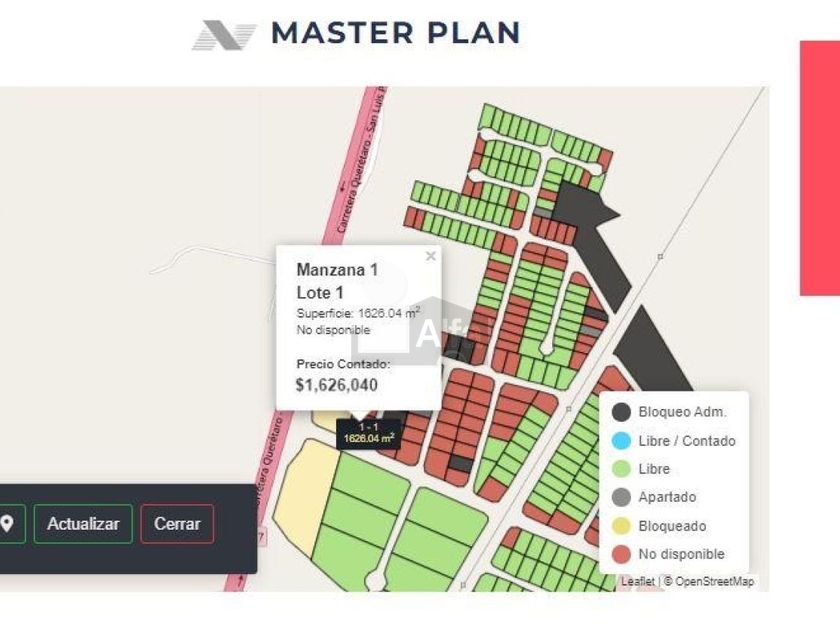Click the No disponible red legend swatch
The width and height of the screenshot is (840, 630).
621,554
